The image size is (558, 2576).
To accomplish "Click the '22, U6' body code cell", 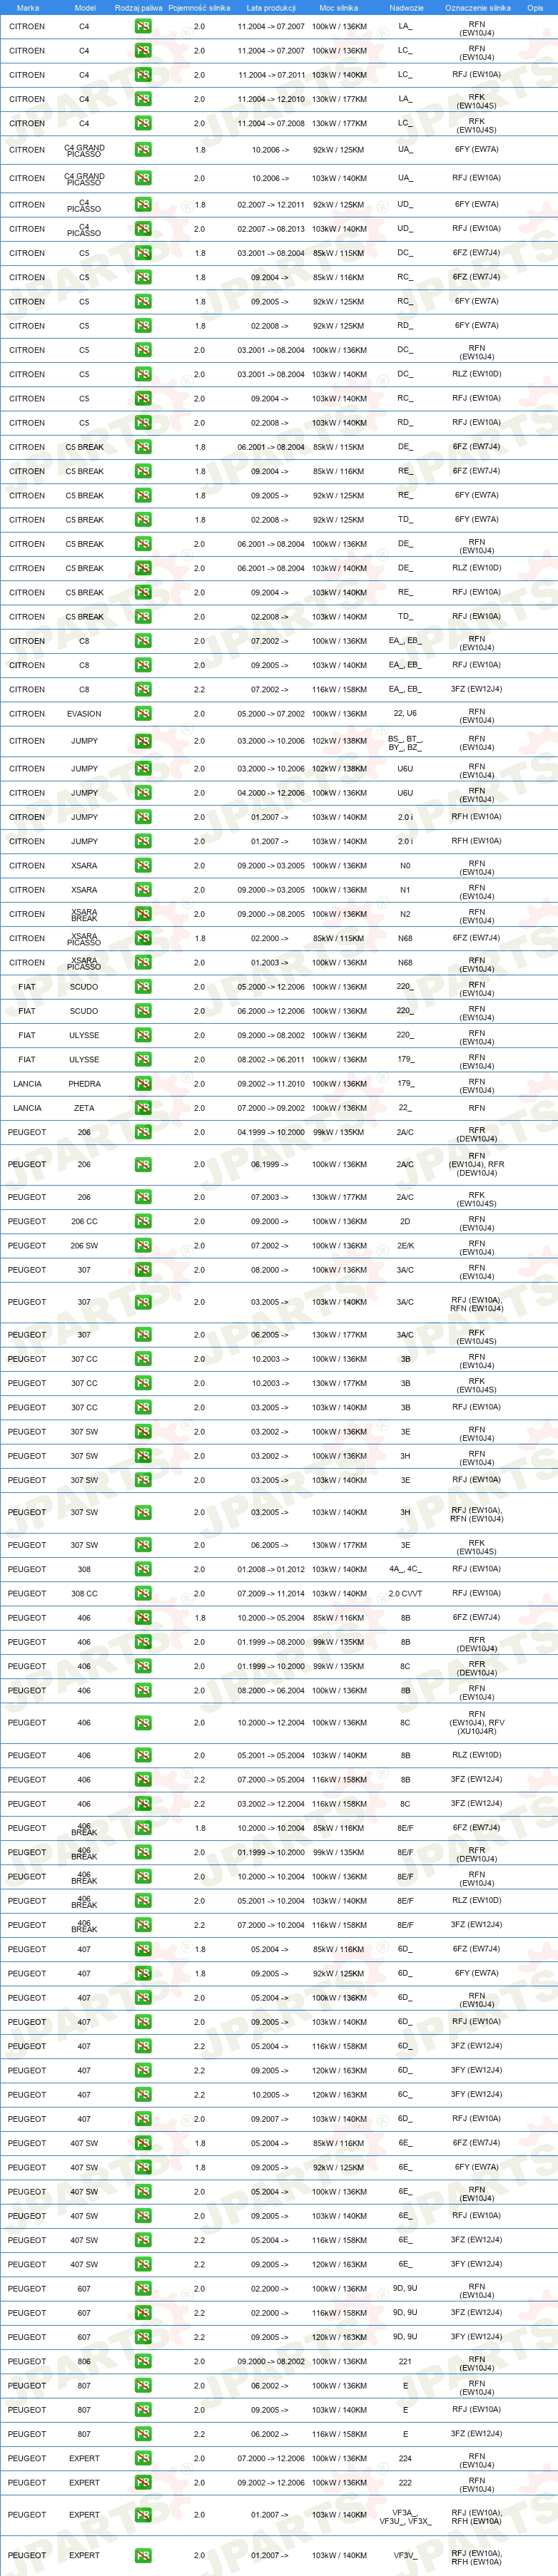I will tap(405, 714).
